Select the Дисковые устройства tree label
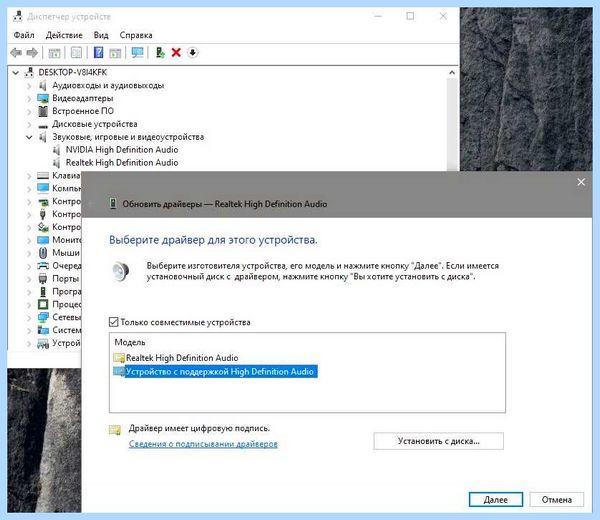Image resolution: width=600 pixels, height=520 pixels. click(x=95, y=124)
